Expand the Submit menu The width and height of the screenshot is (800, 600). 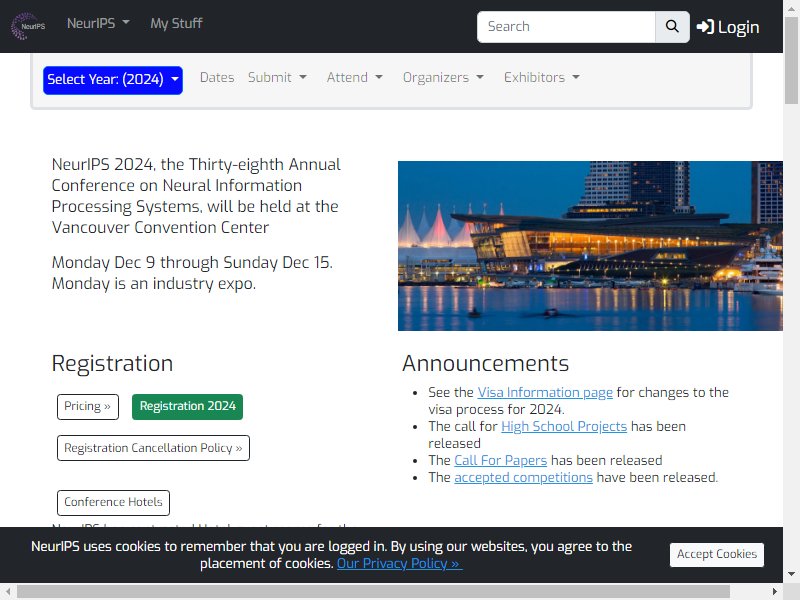point(277,78)
